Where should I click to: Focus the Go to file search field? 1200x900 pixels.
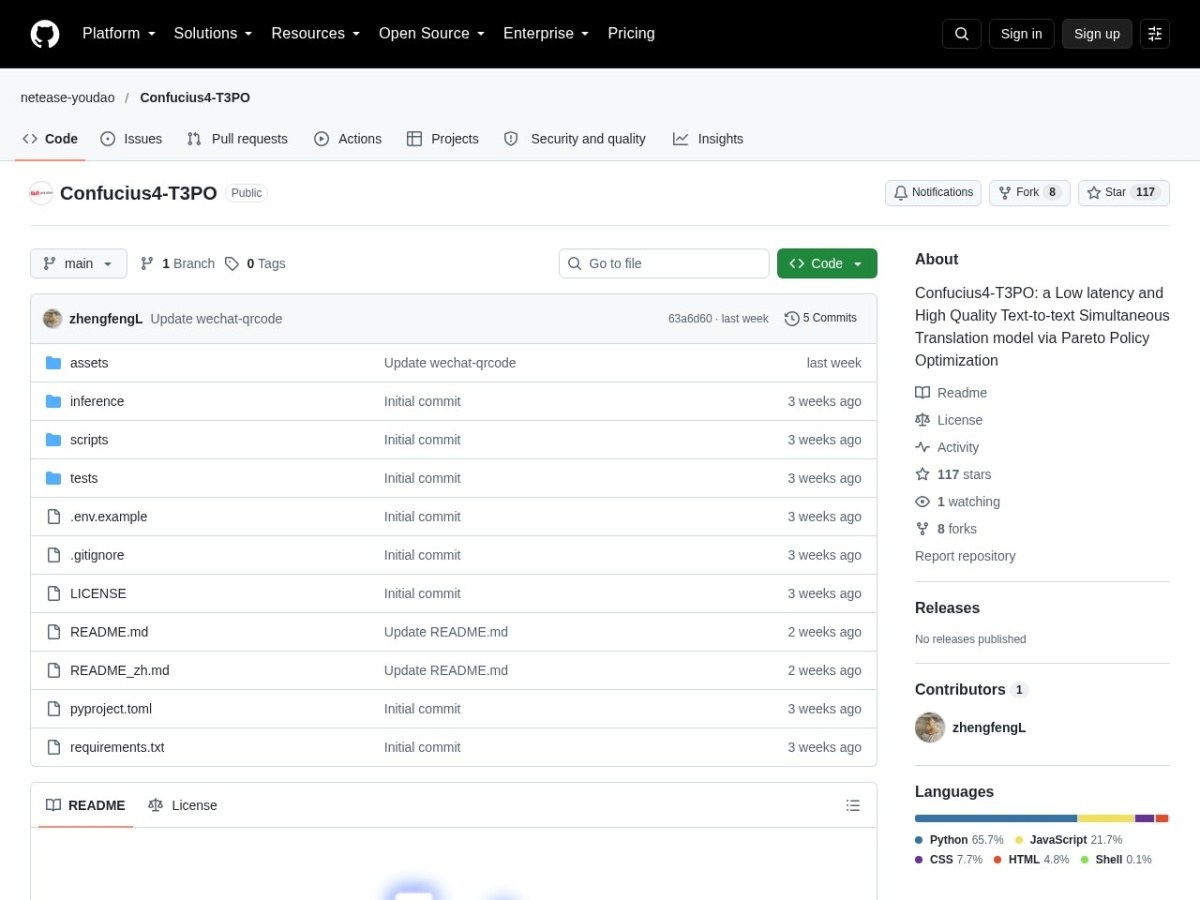click(664, 264)
